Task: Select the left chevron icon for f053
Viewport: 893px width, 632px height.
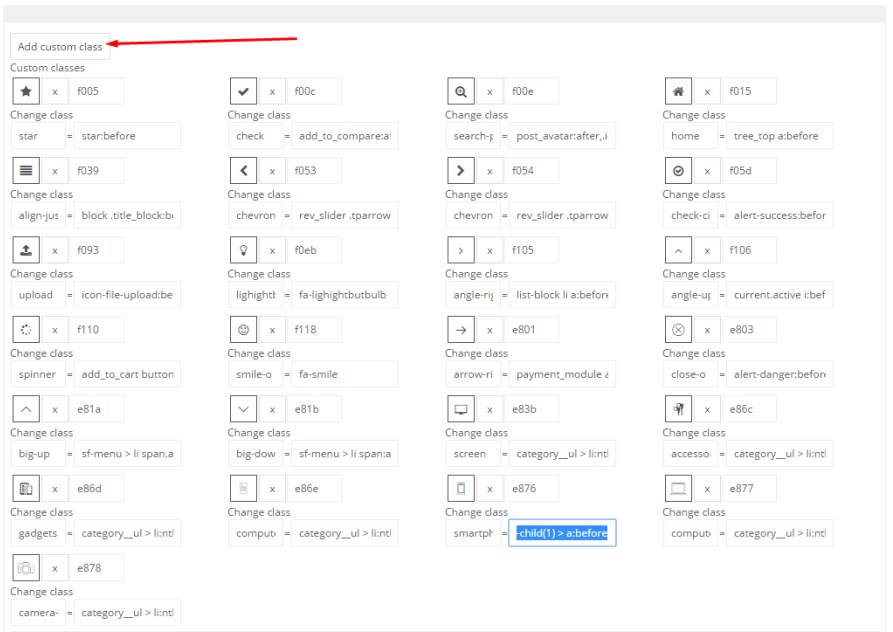Action: (243, 170)
